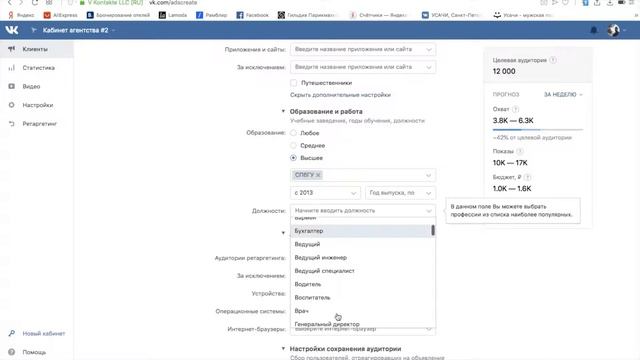Click the Lamoda bookmark icon
The width and height of the screenshot is (640, 360).
point(162,15)
